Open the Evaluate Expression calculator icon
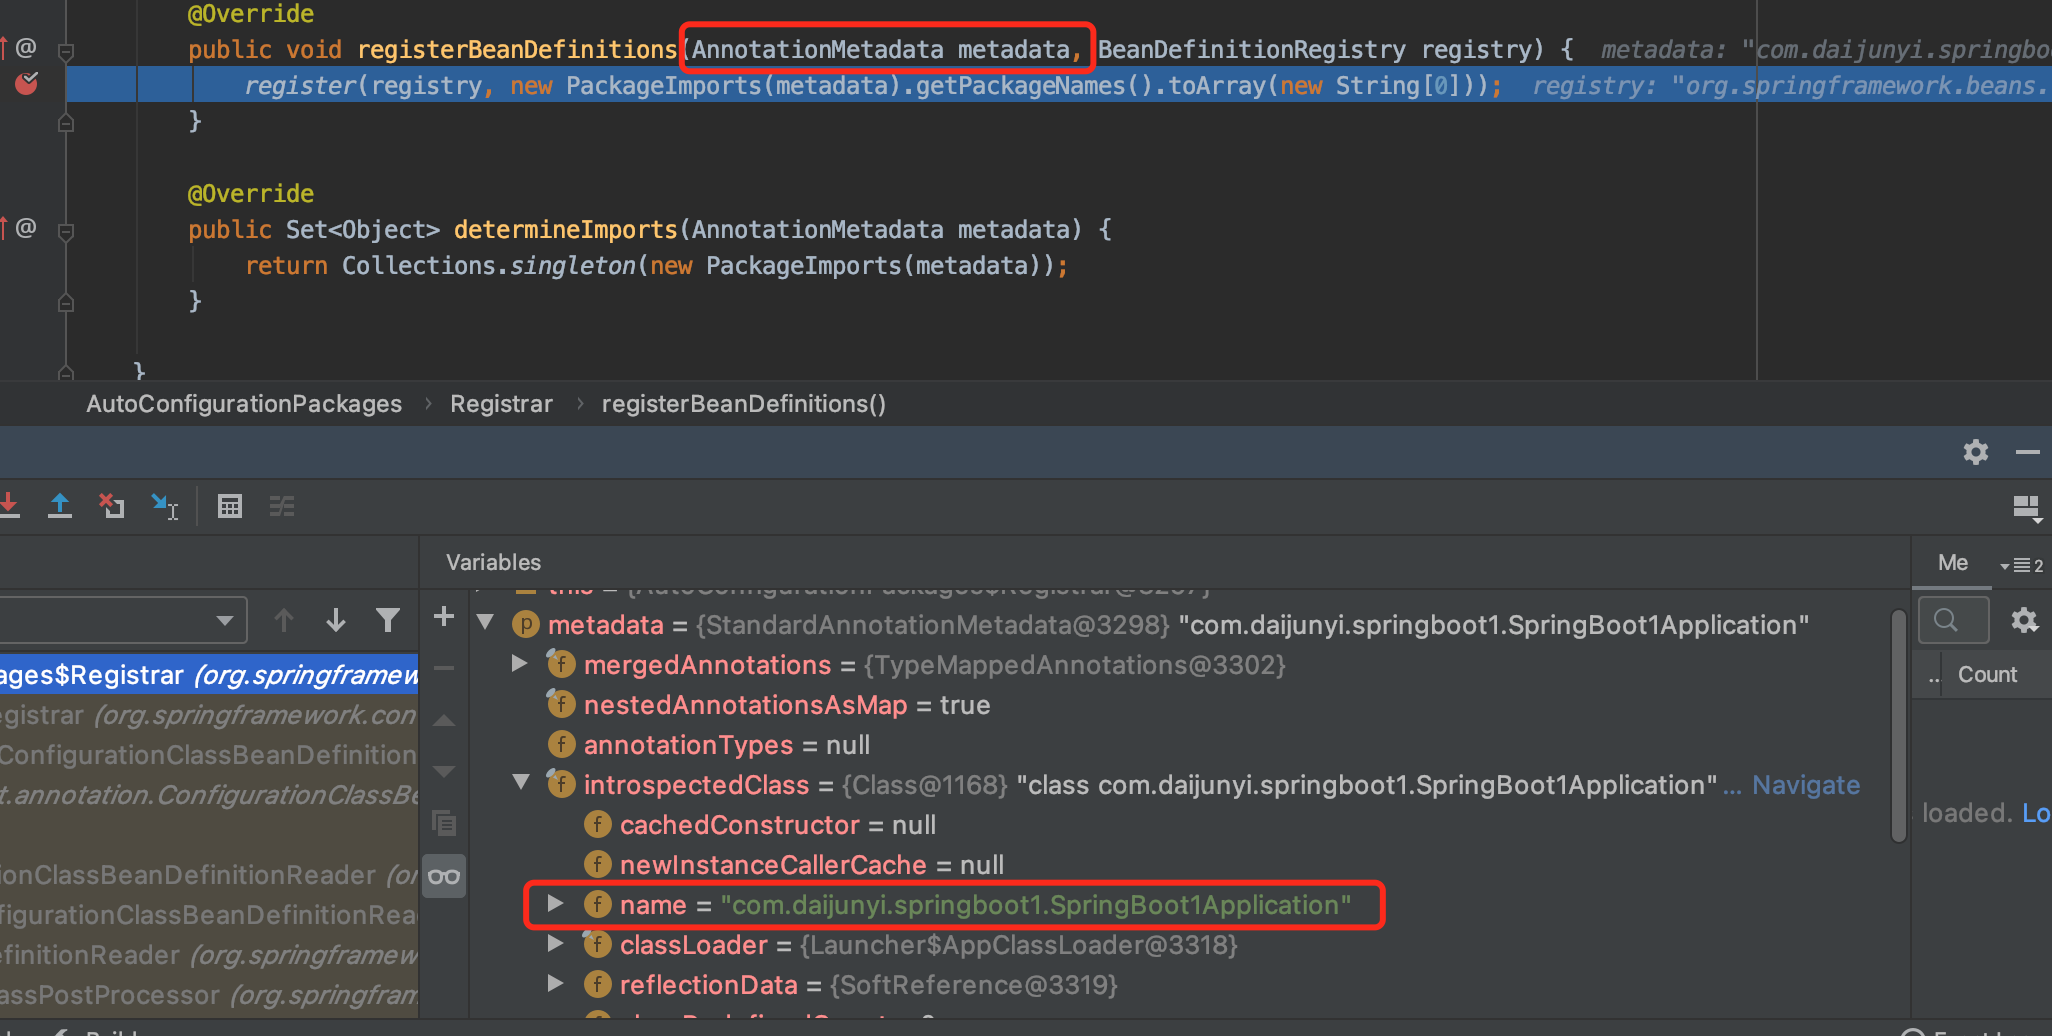Viewport: 2052px width, 1036px height. 230,507
